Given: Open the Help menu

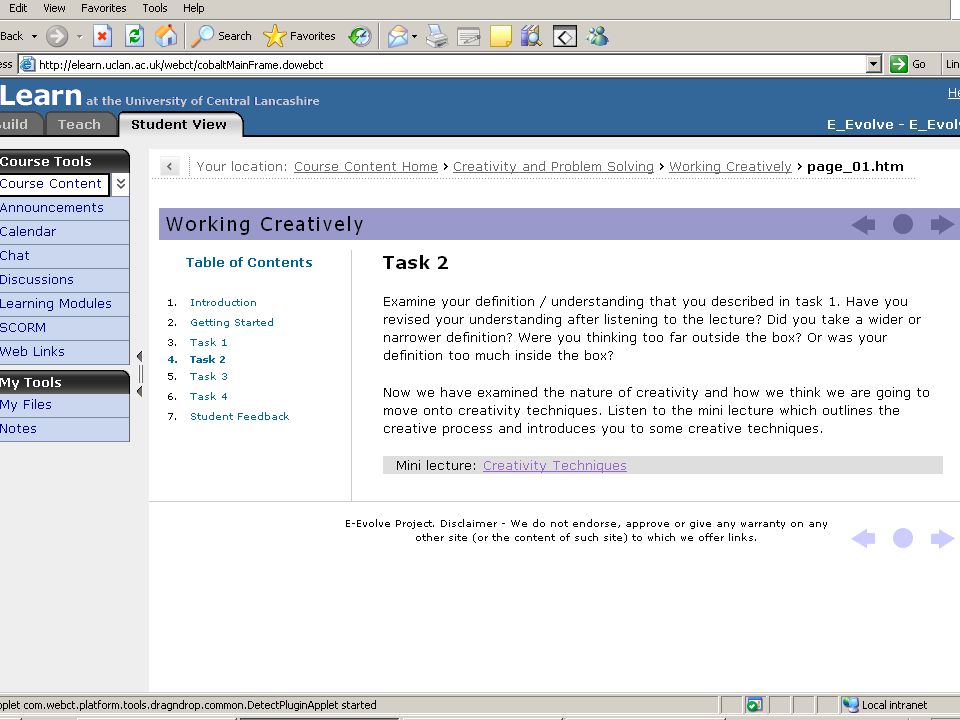Looking at the screenshot, I should [x=193, y=8].
